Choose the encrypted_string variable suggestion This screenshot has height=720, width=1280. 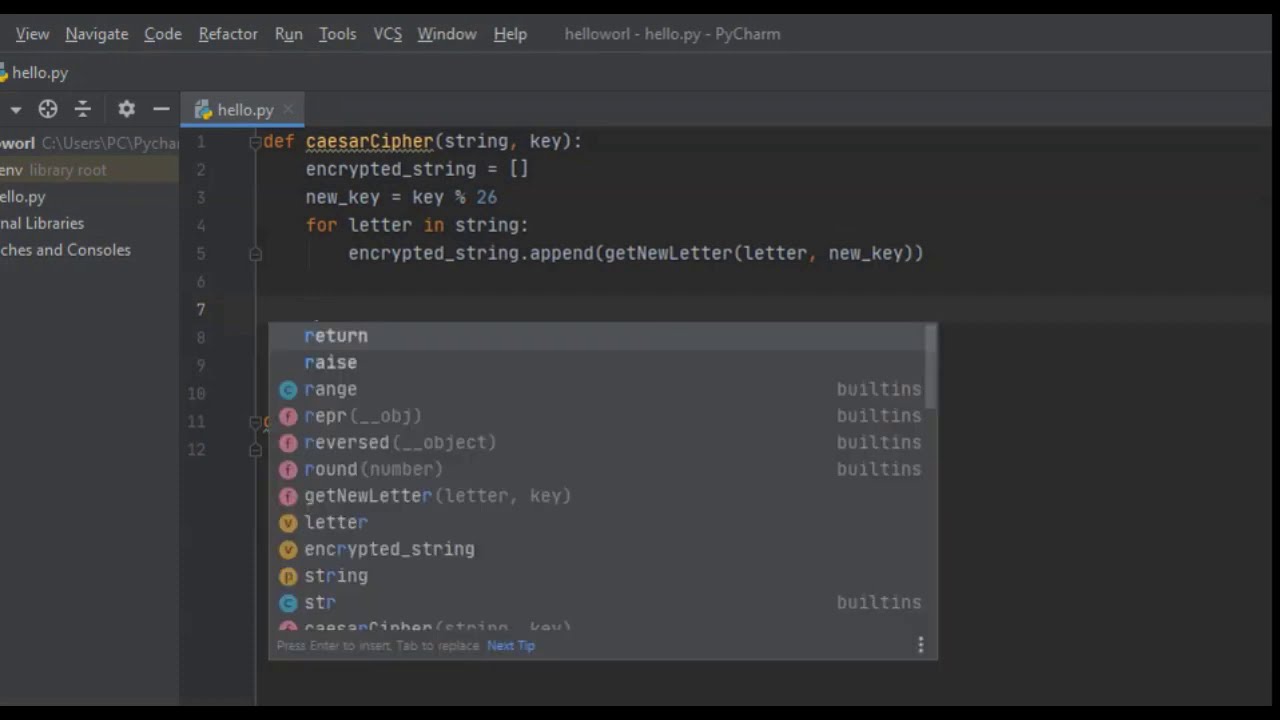[596, 549]
